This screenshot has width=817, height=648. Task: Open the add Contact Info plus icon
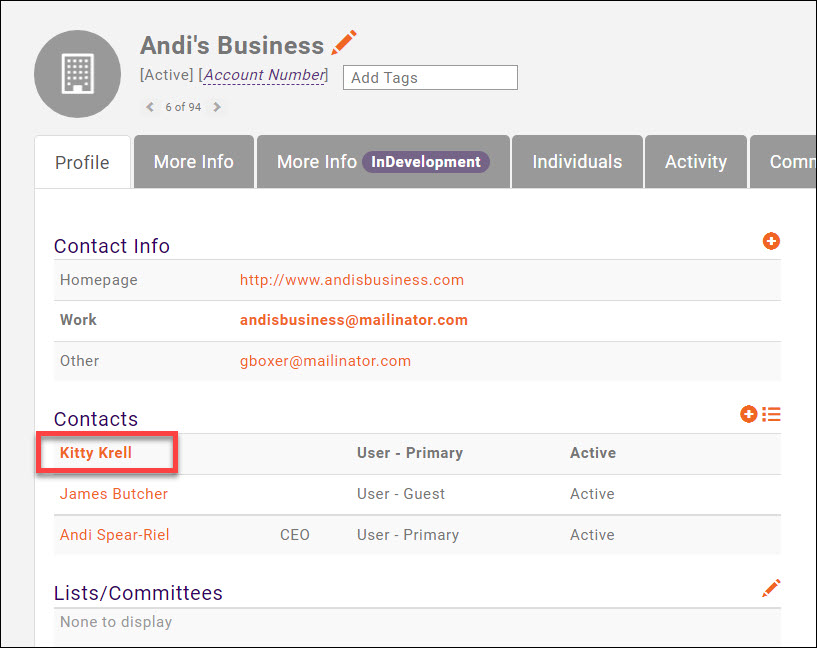pyautogui.click(x=771, y=241)
